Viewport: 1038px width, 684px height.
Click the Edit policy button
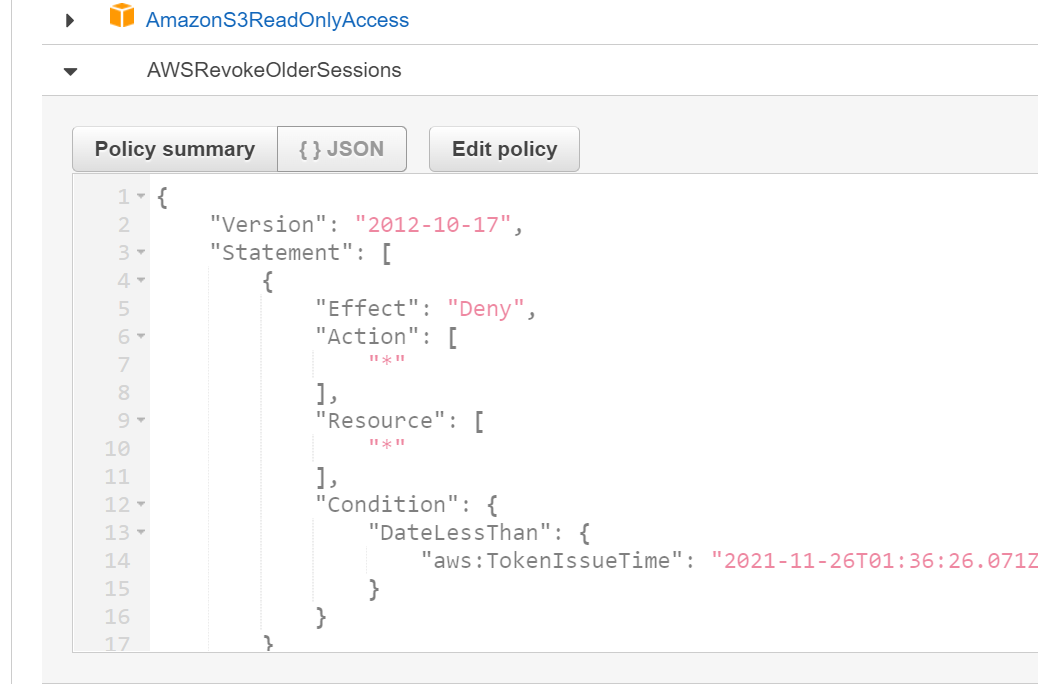pos(504,149)
